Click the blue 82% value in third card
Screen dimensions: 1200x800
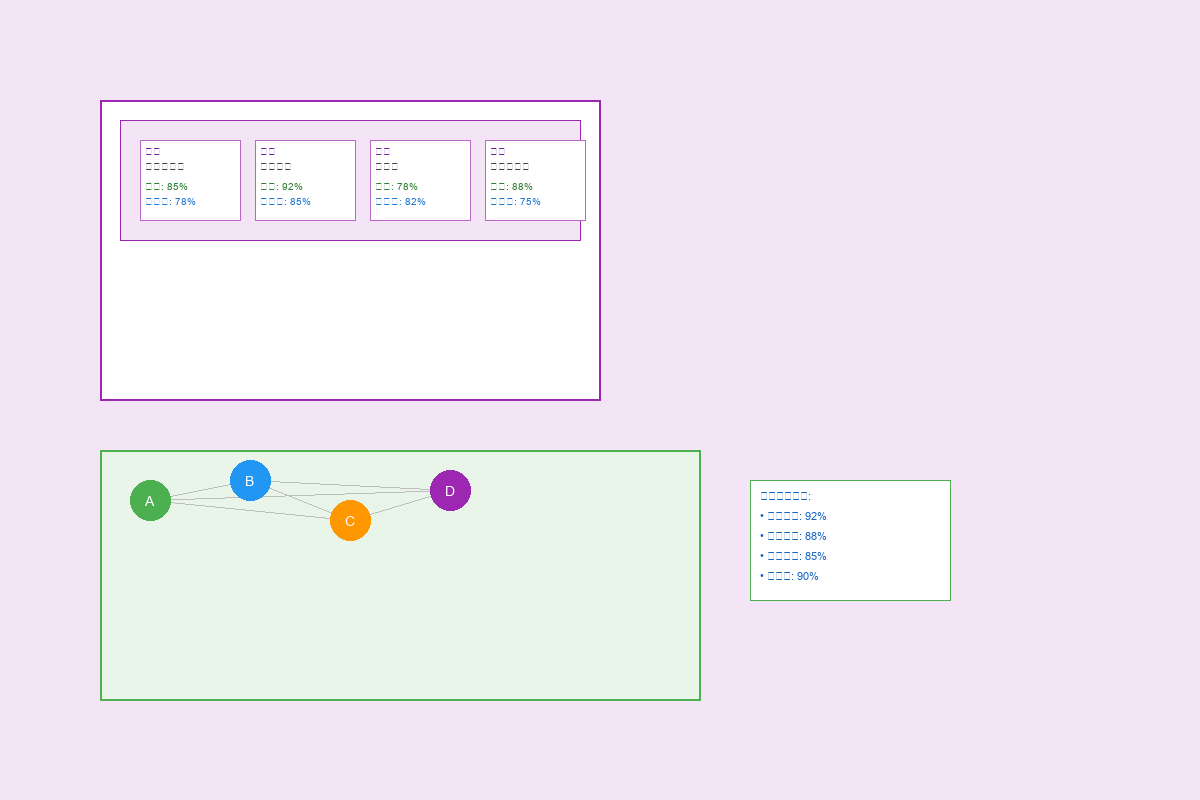coord(401,202)
